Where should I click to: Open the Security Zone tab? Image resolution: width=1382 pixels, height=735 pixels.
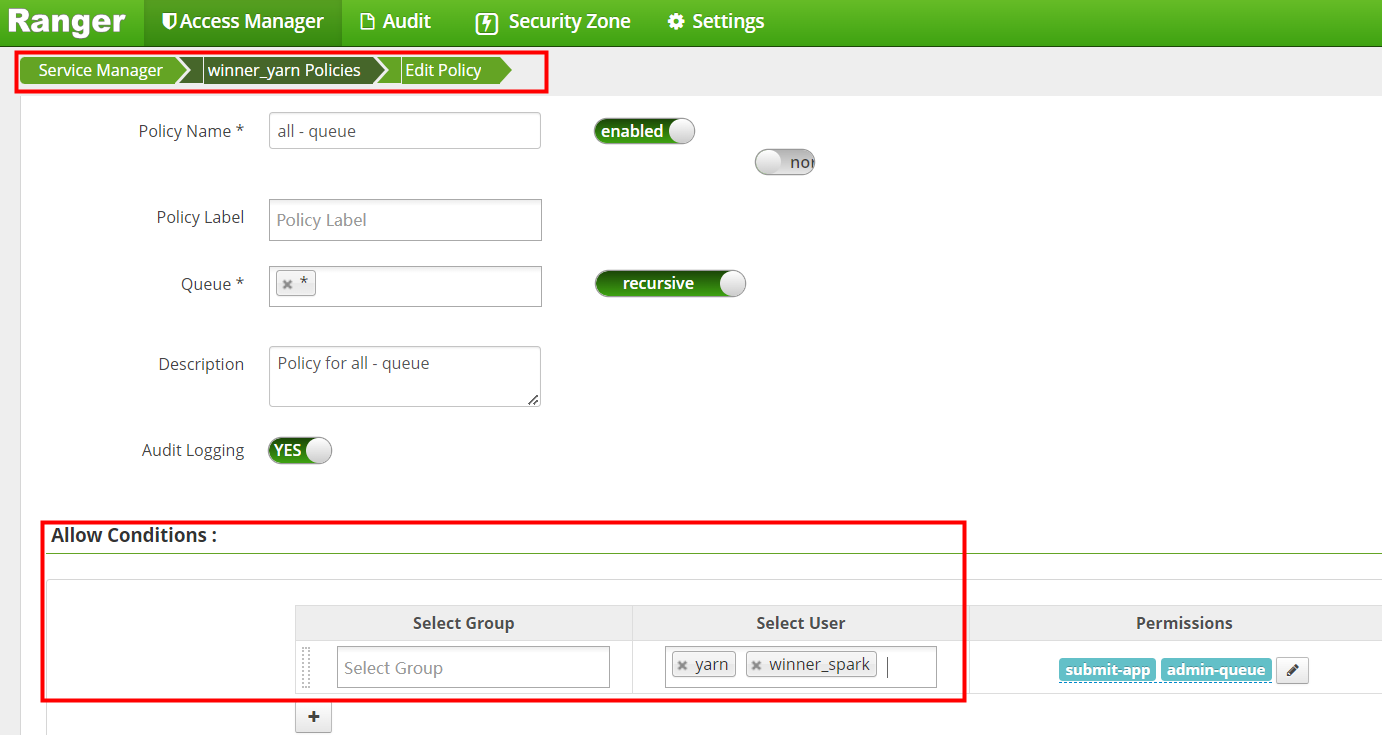pyautogui.click(x=553, y=21)
